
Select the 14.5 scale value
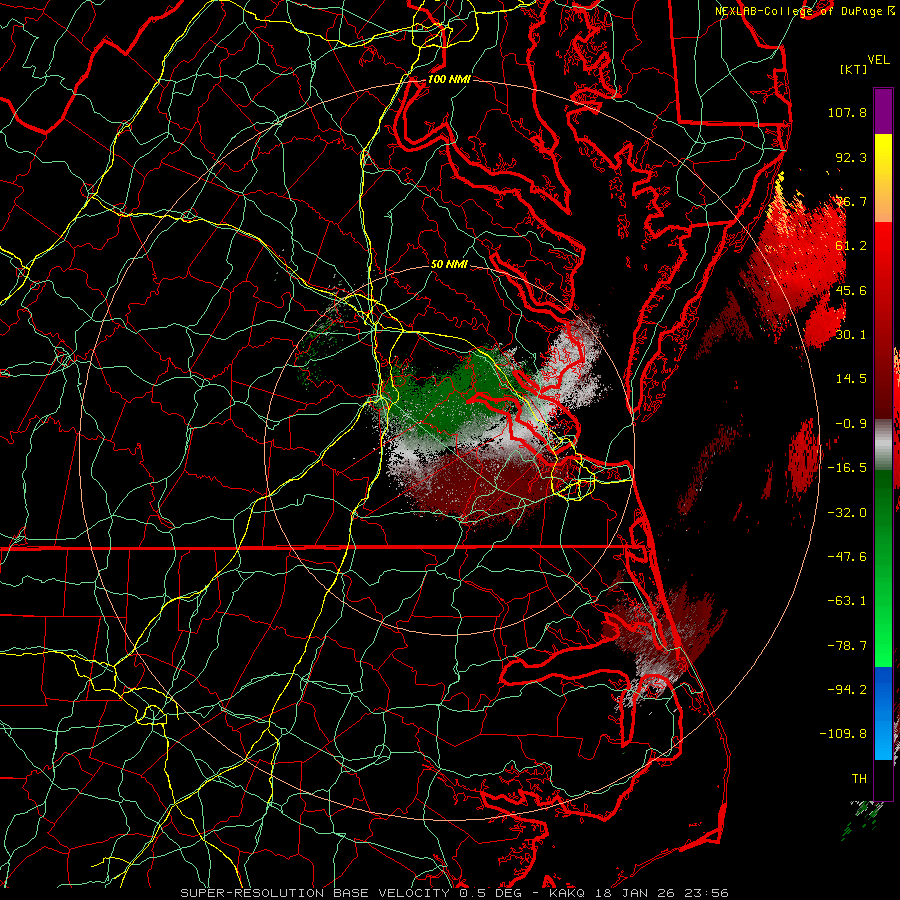851,379
